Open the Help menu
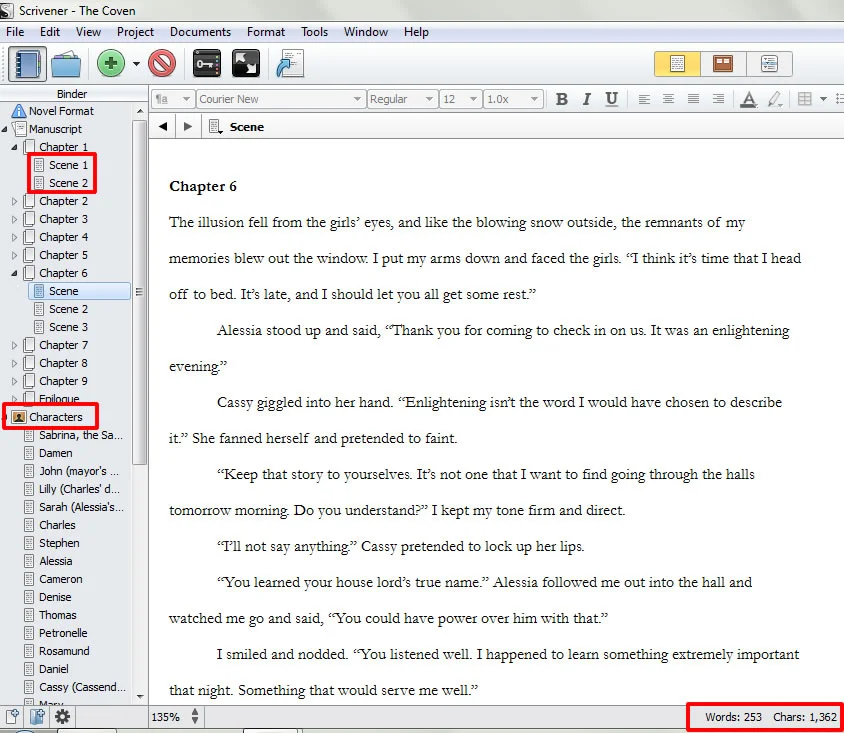 pos(416,32)
